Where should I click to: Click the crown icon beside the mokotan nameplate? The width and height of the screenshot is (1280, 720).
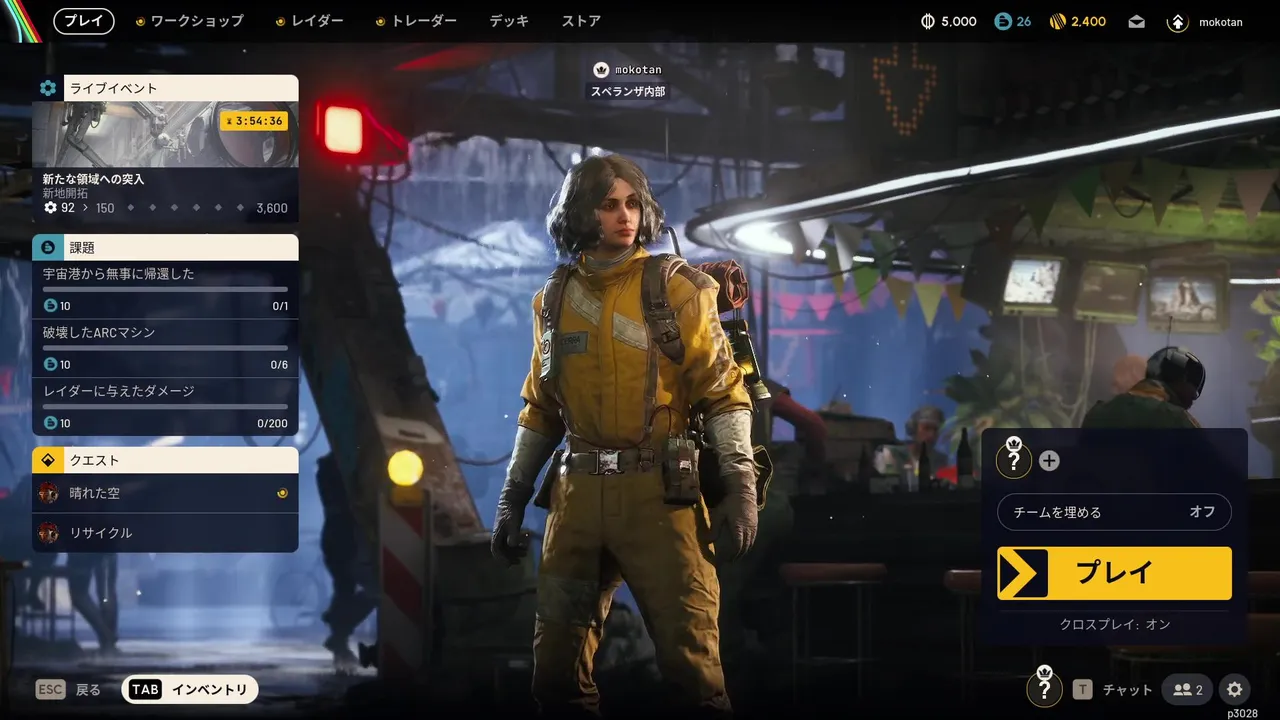click(x=601, y=70)
